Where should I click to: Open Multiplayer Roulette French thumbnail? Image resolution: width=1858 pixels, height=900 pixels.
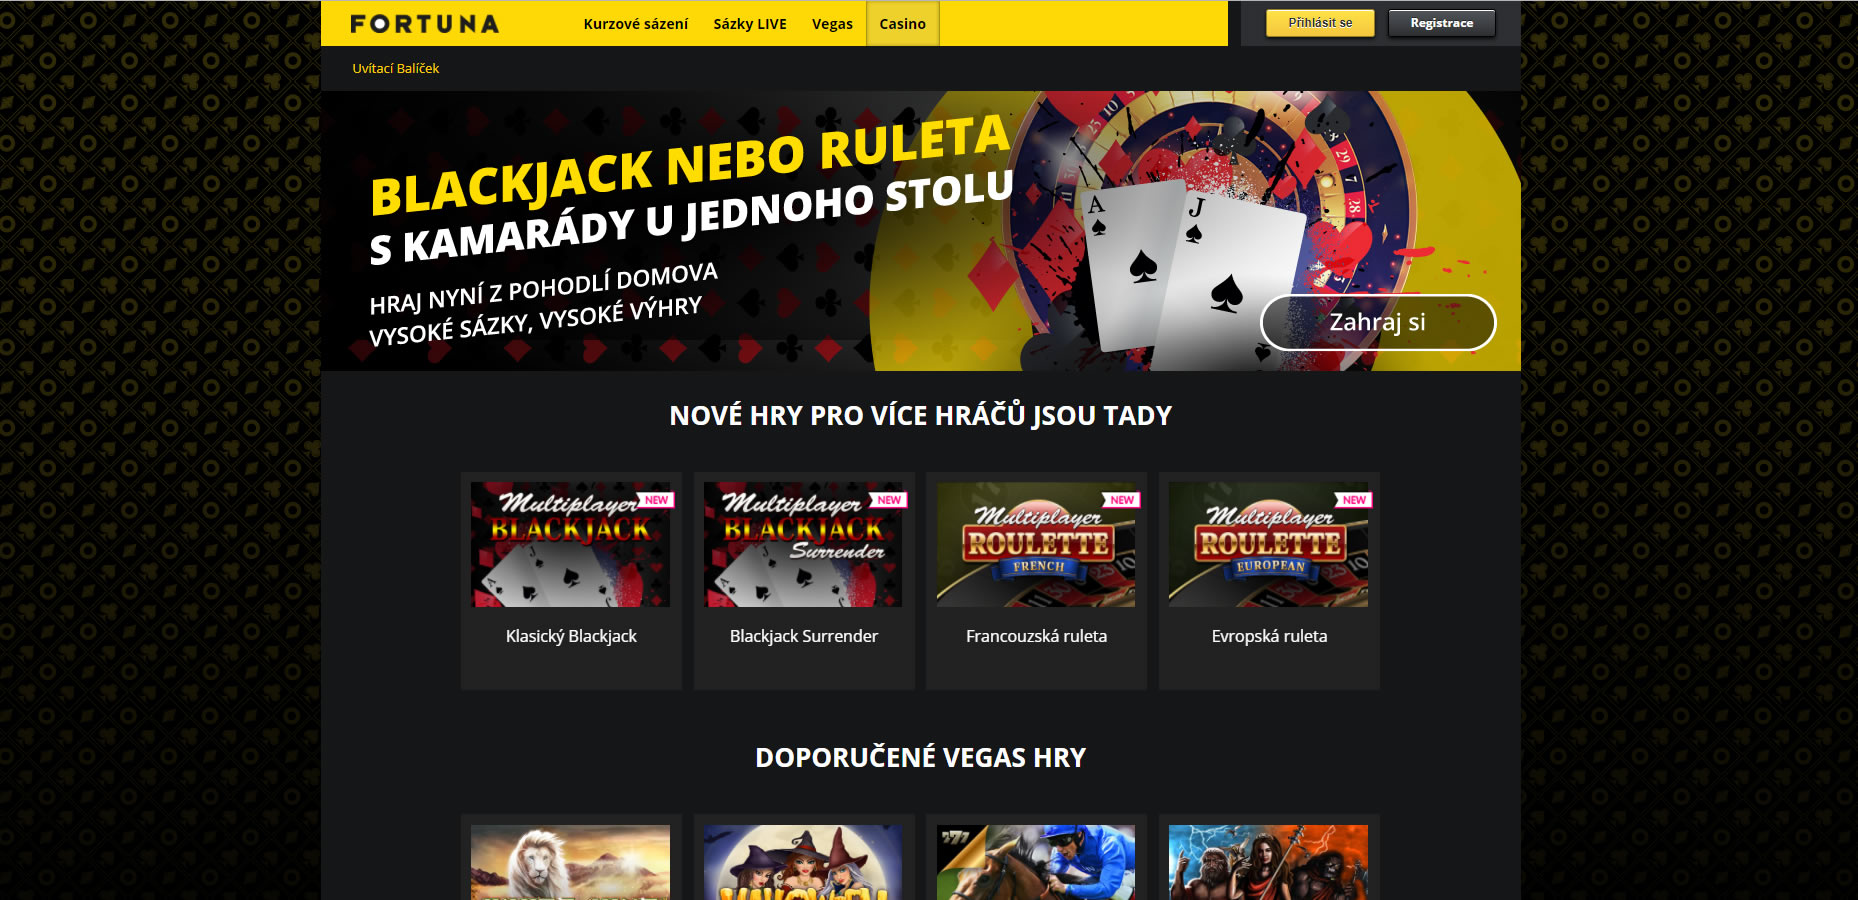tap(1036, 545)
